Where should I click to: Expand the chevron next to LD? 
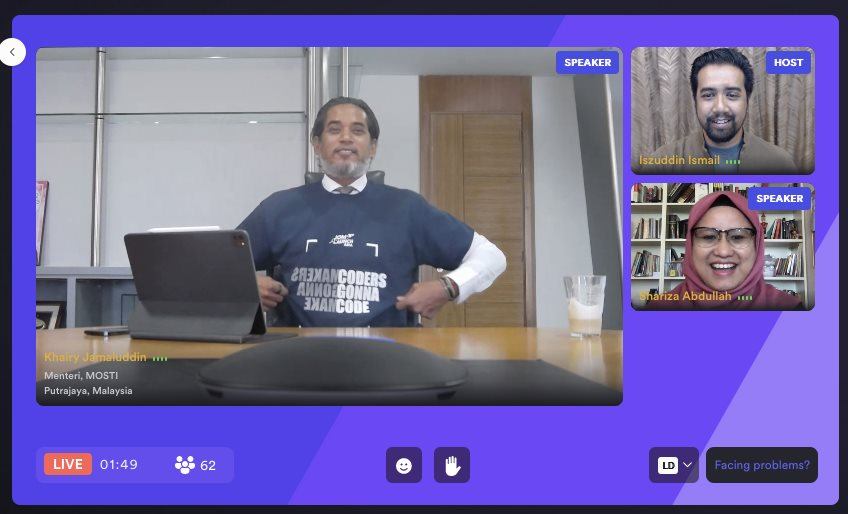point(687,465)
